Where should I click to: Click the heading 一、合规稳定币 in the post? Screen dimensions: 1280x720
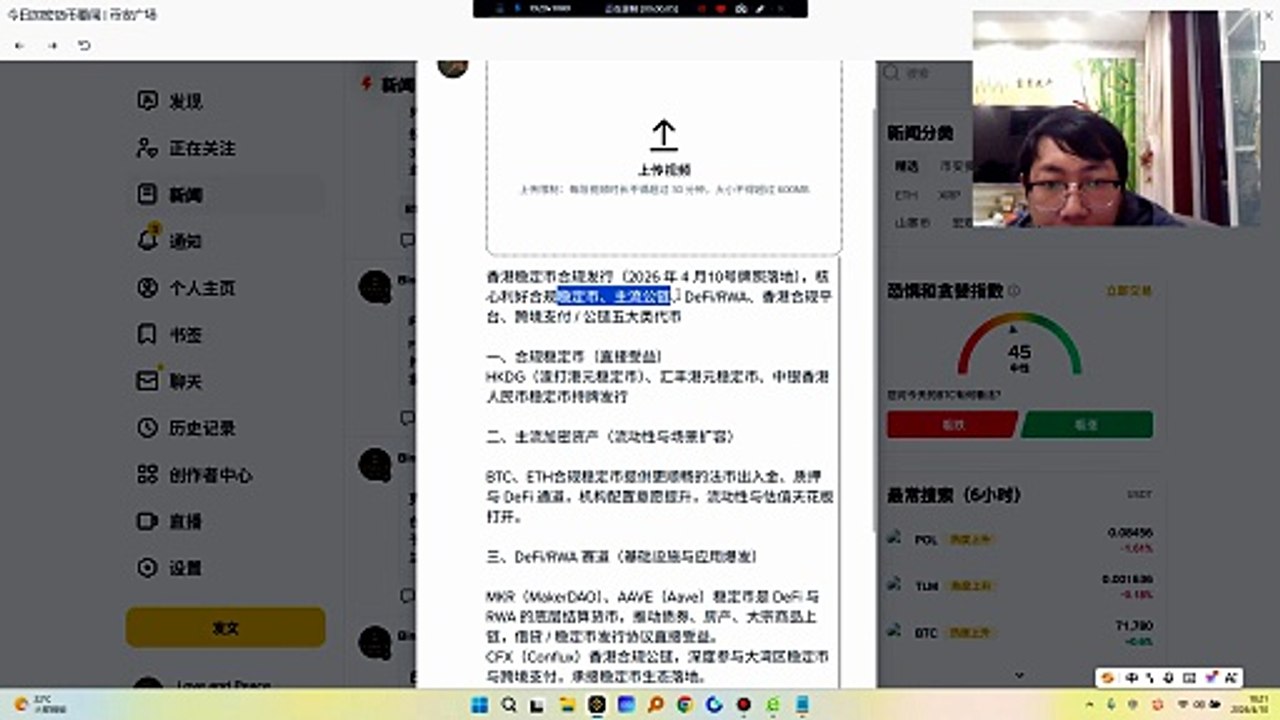[573, 357]
